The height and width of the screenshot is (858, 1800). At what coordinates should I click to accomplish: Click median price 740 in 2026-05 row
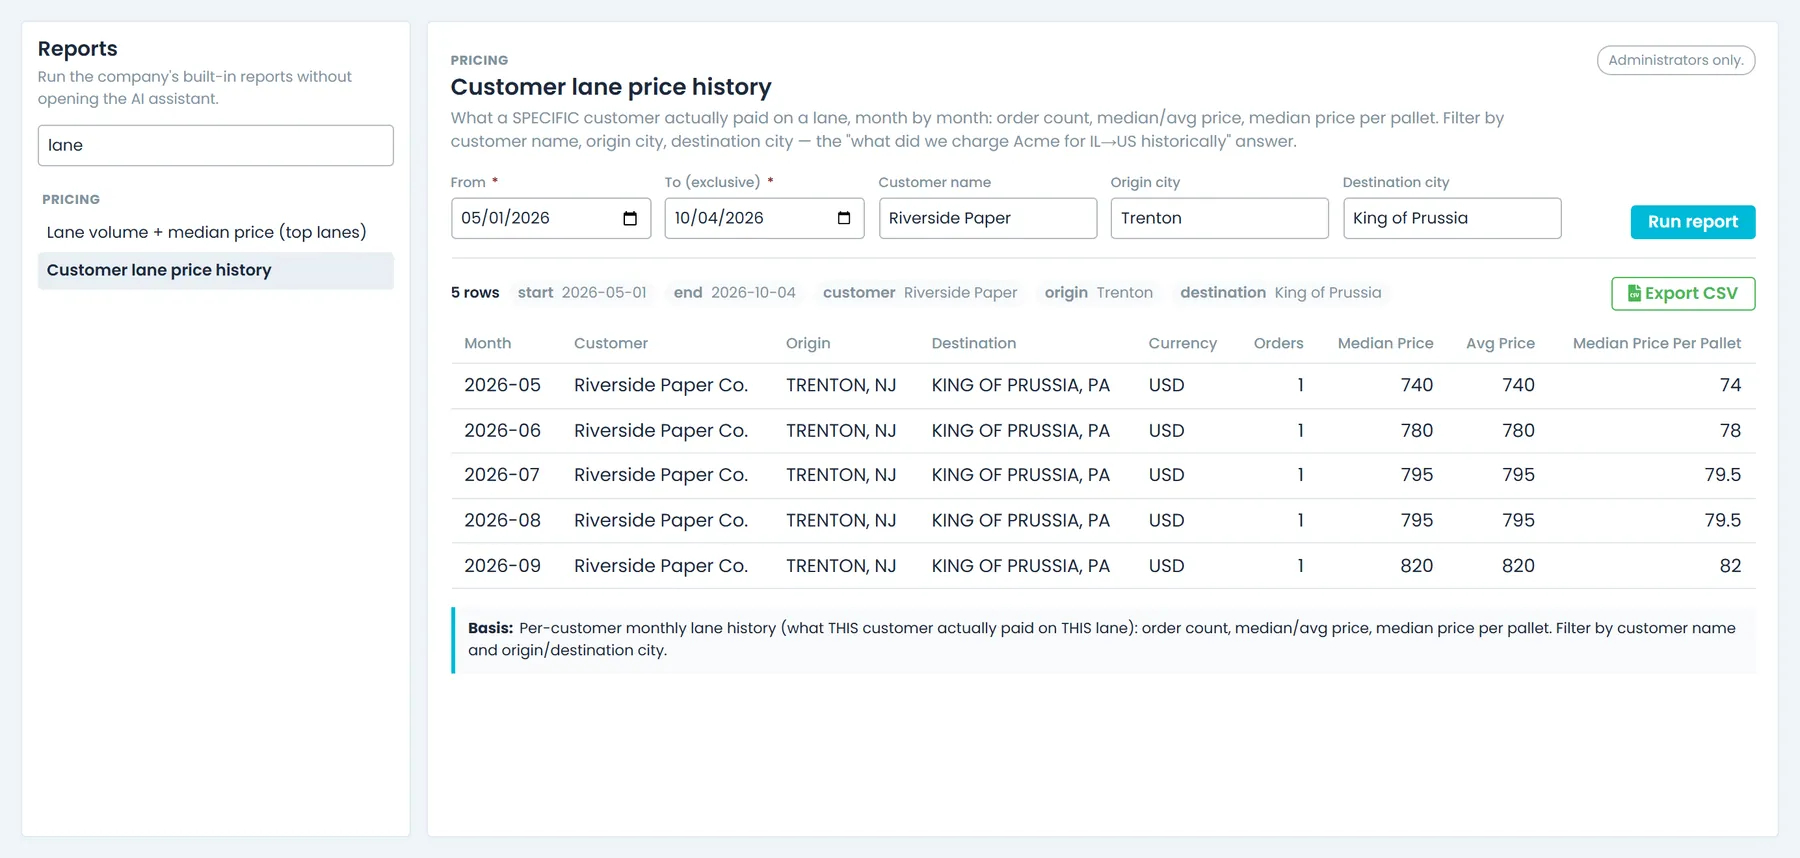pos(1417,385)
